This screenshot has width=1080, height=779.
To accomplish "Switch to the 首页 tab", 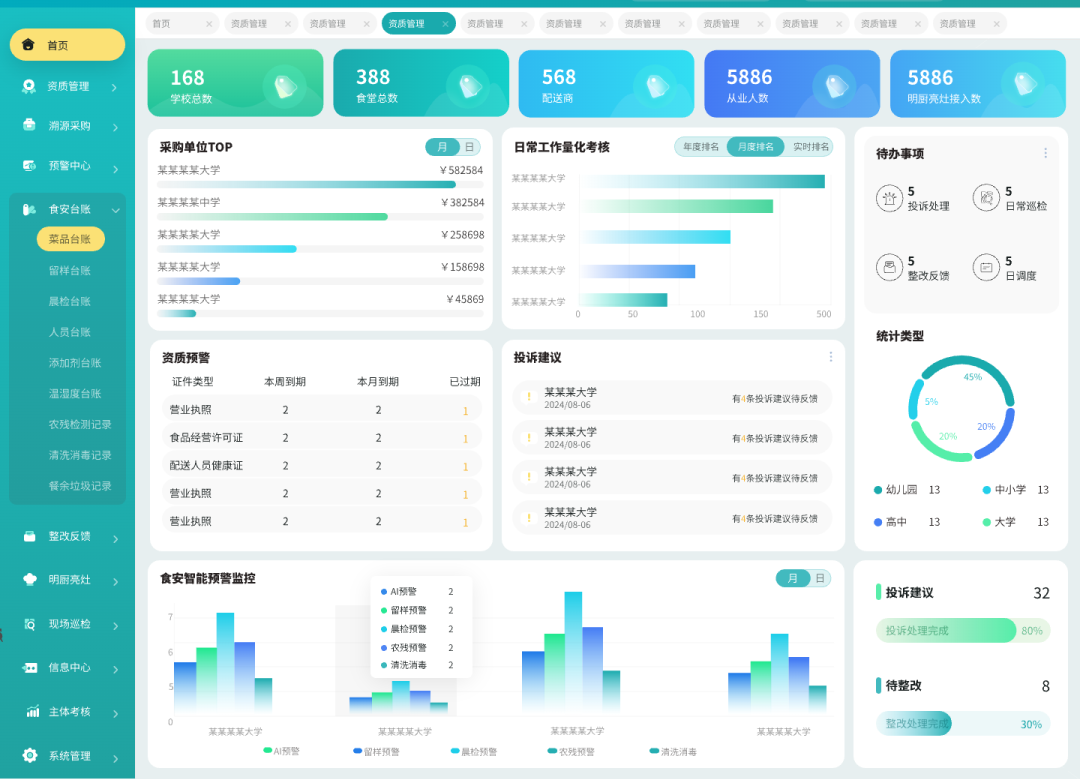I will (x=183, y=23).
